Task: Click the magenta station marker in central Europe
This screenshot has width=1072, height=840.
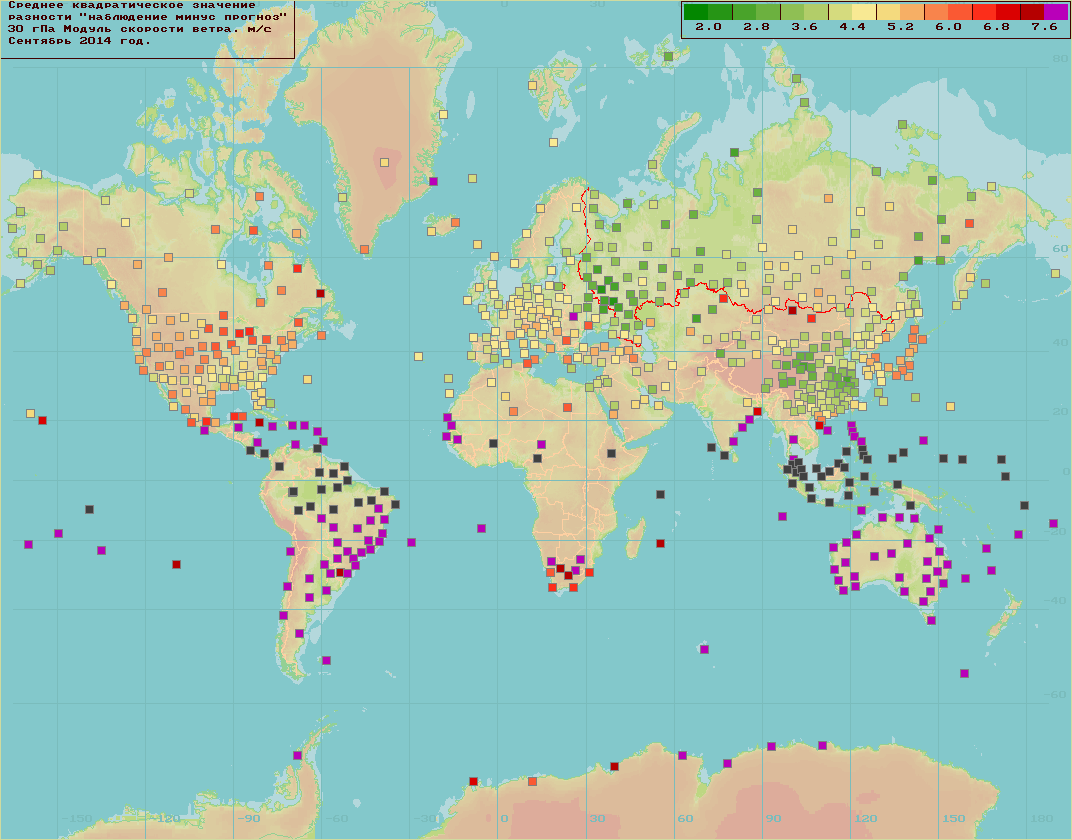Action: (x=574, y=316)
